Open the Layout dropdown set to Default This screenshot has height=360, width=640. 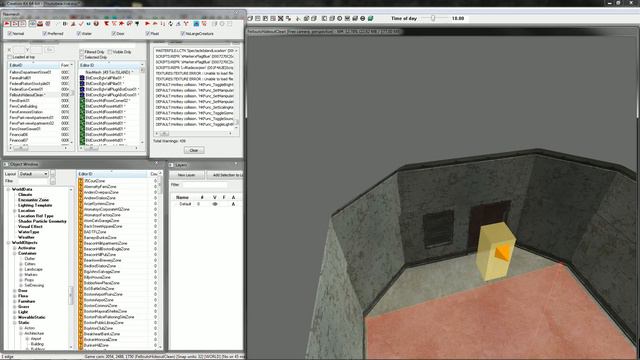33,174
